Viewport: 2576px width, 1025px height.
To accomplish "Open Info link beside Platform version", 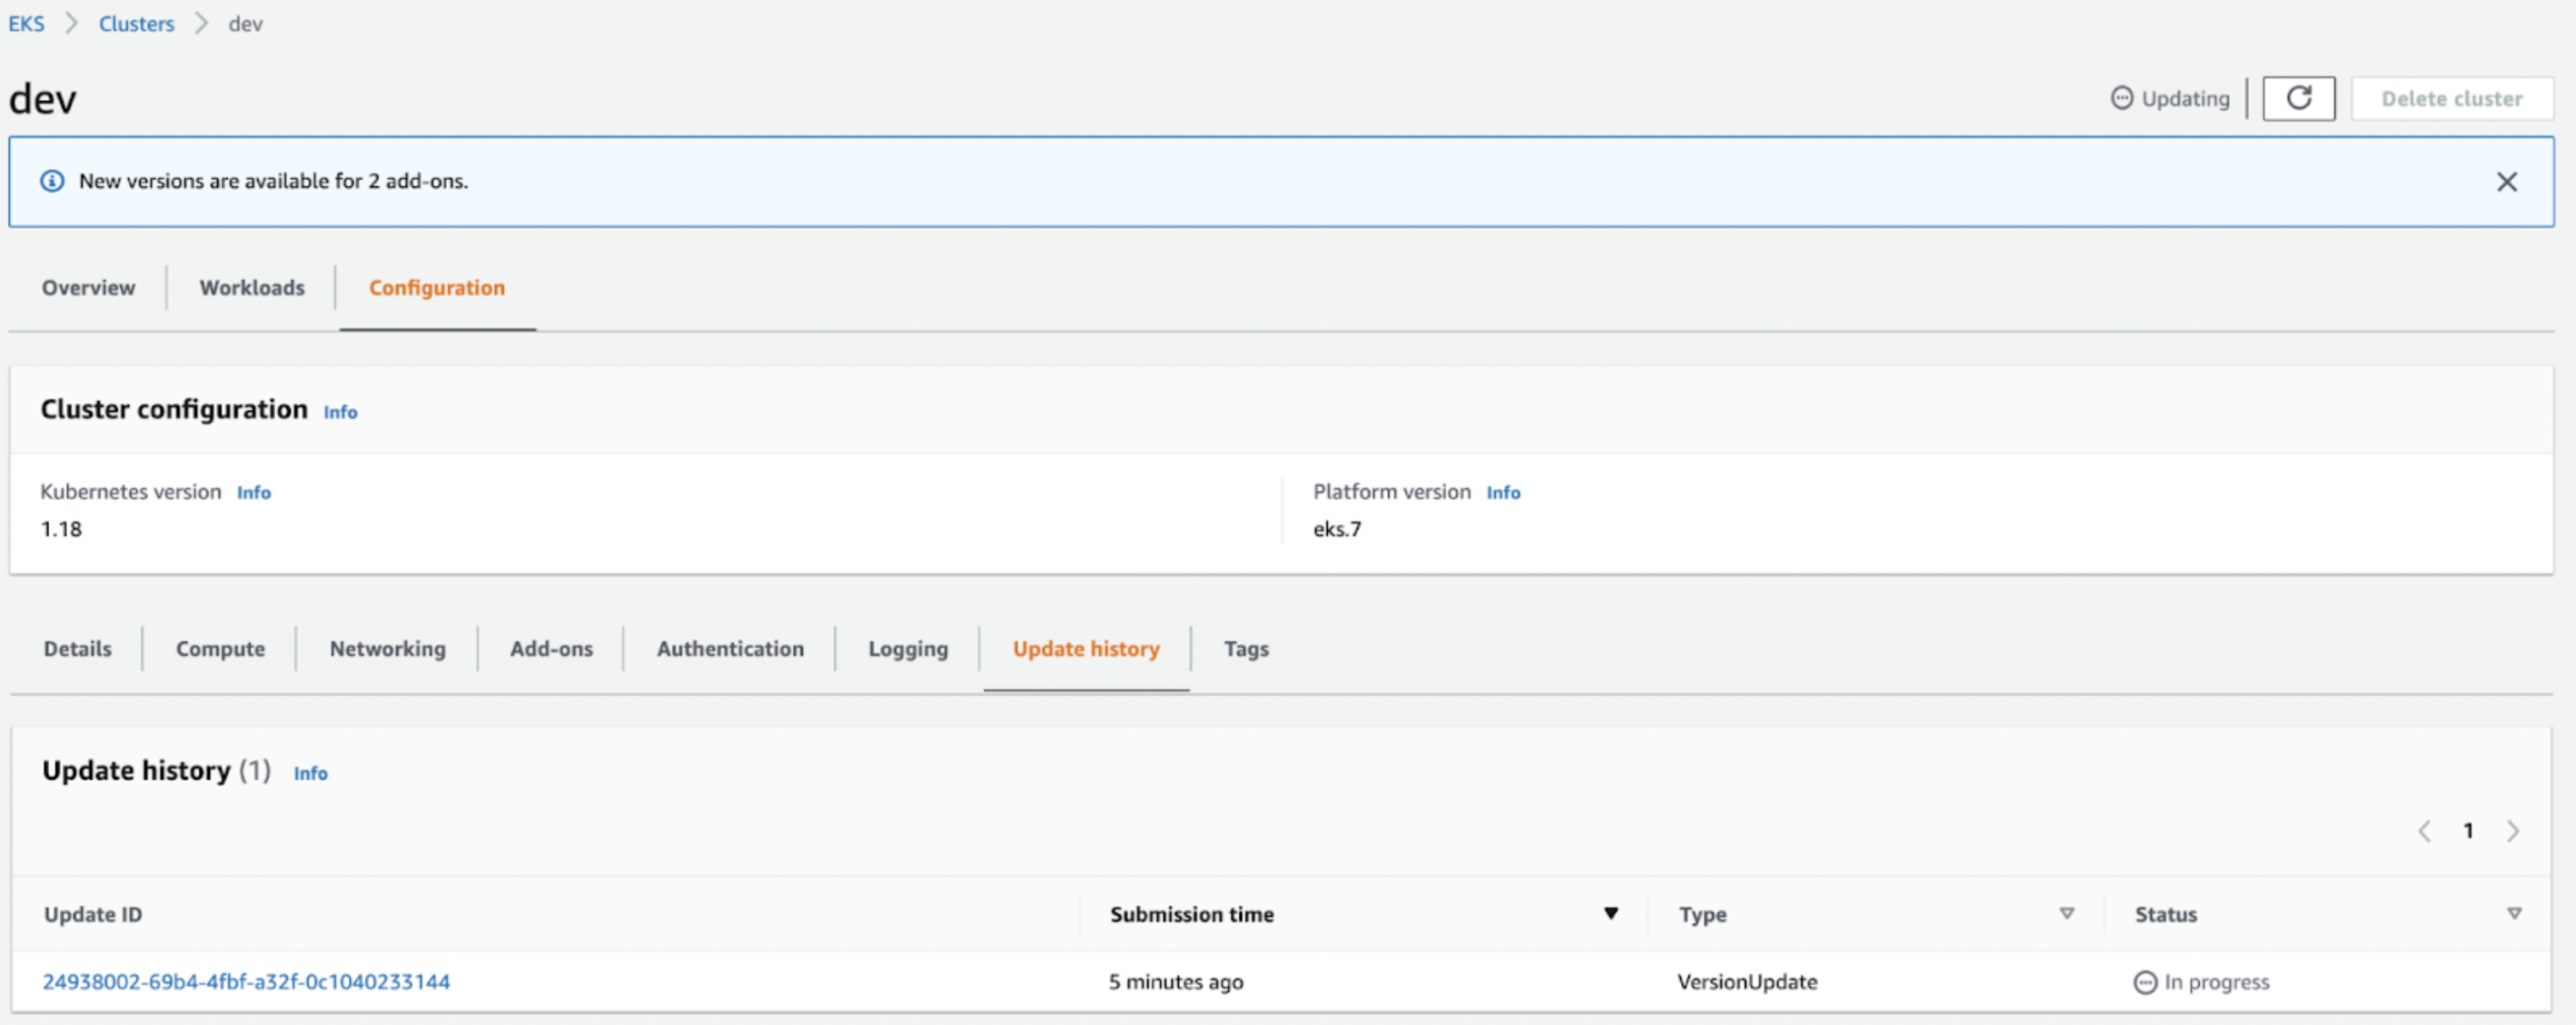I will [1502, 492].
